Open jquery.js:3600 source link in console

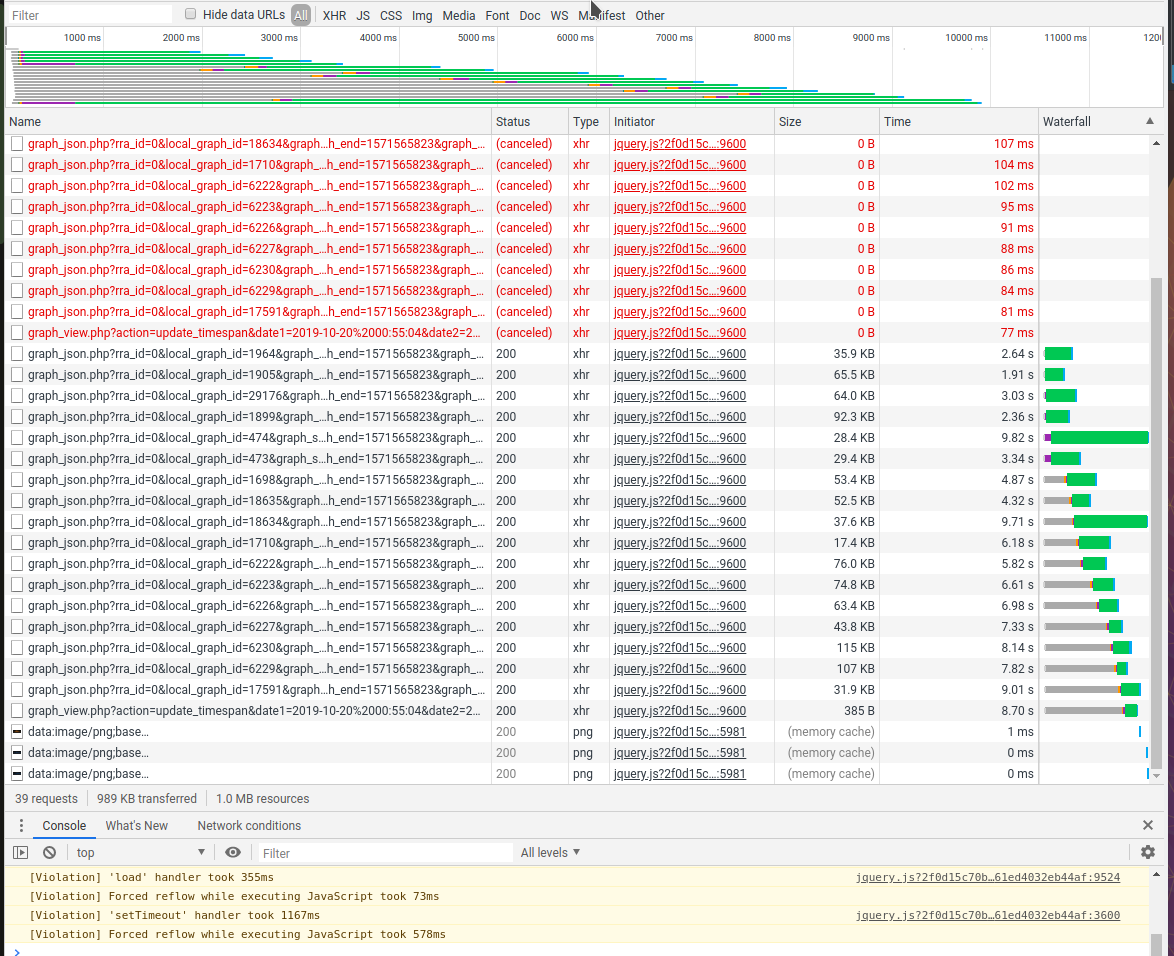[988, 915]
